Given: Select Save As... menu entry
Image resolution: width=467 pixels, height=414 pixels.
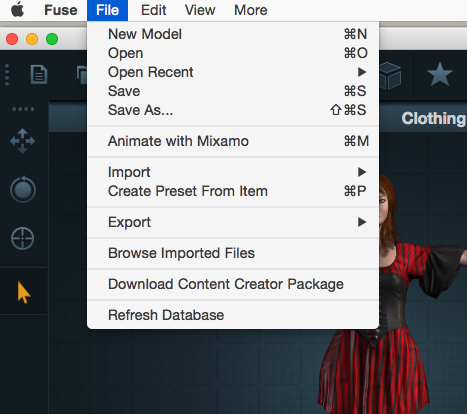Looking at the screenshot, I should tap(233, 110).
